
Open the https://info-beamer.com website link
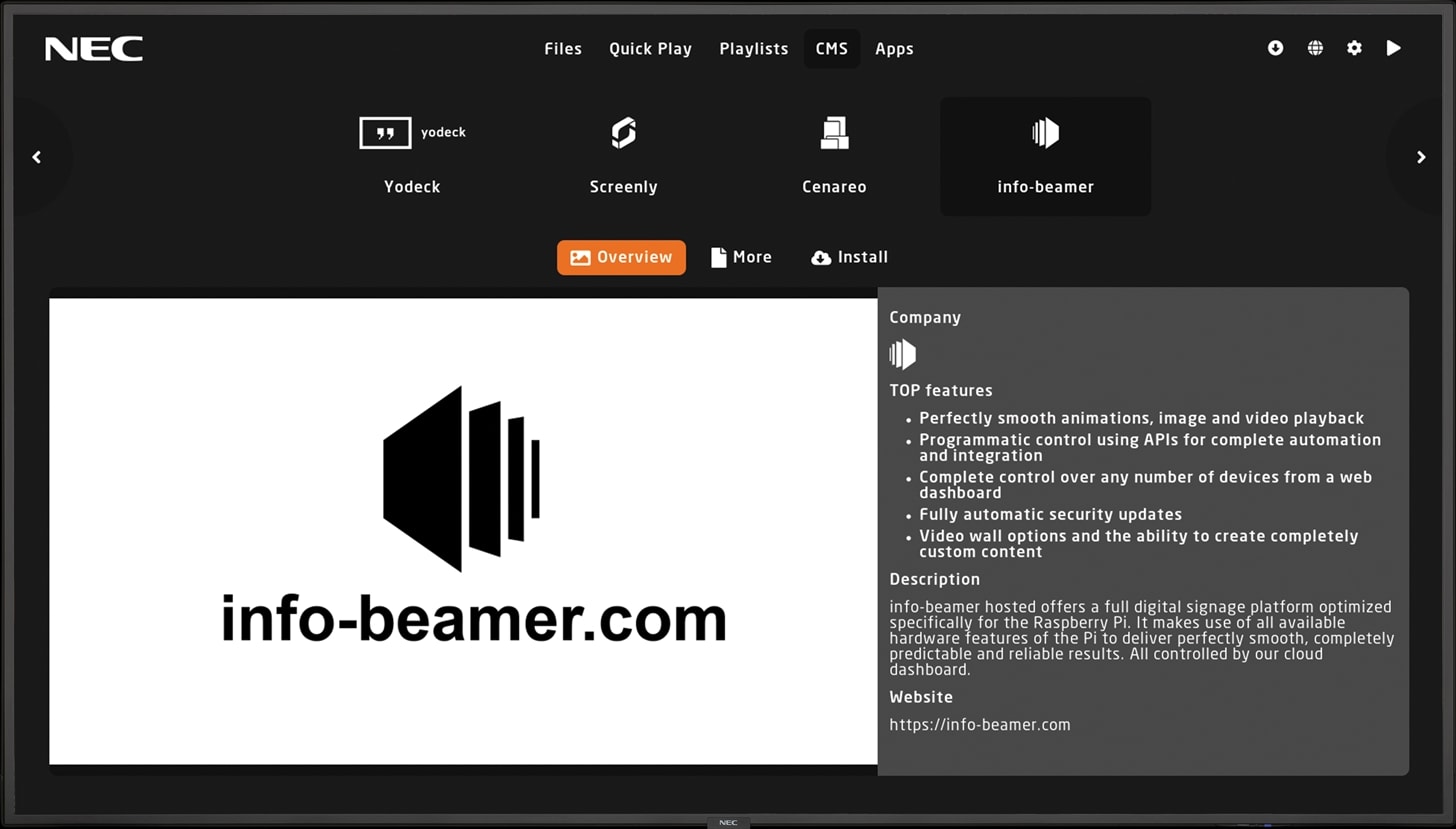(979, 725)
